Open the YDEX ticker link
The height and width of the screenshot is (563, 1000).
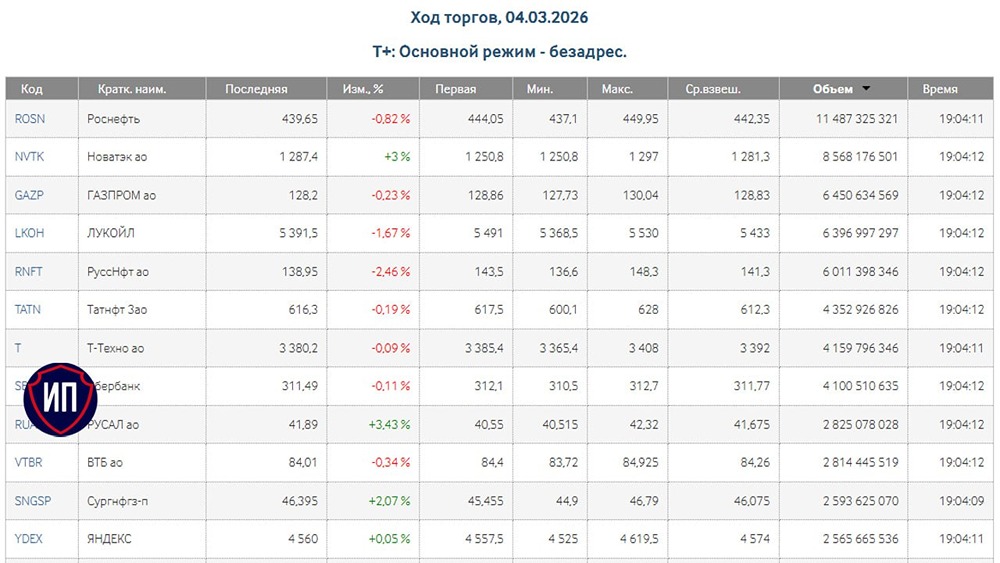[x=29, y=538]
